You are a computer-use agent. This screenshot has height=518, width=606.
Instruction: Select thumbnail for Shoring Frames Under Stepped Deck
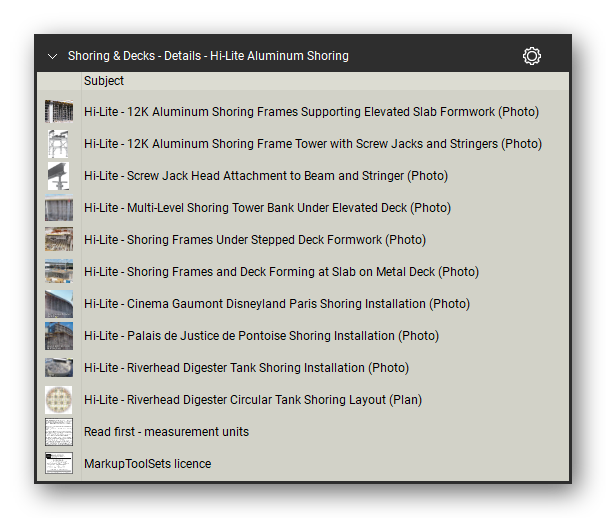(59, 240)
